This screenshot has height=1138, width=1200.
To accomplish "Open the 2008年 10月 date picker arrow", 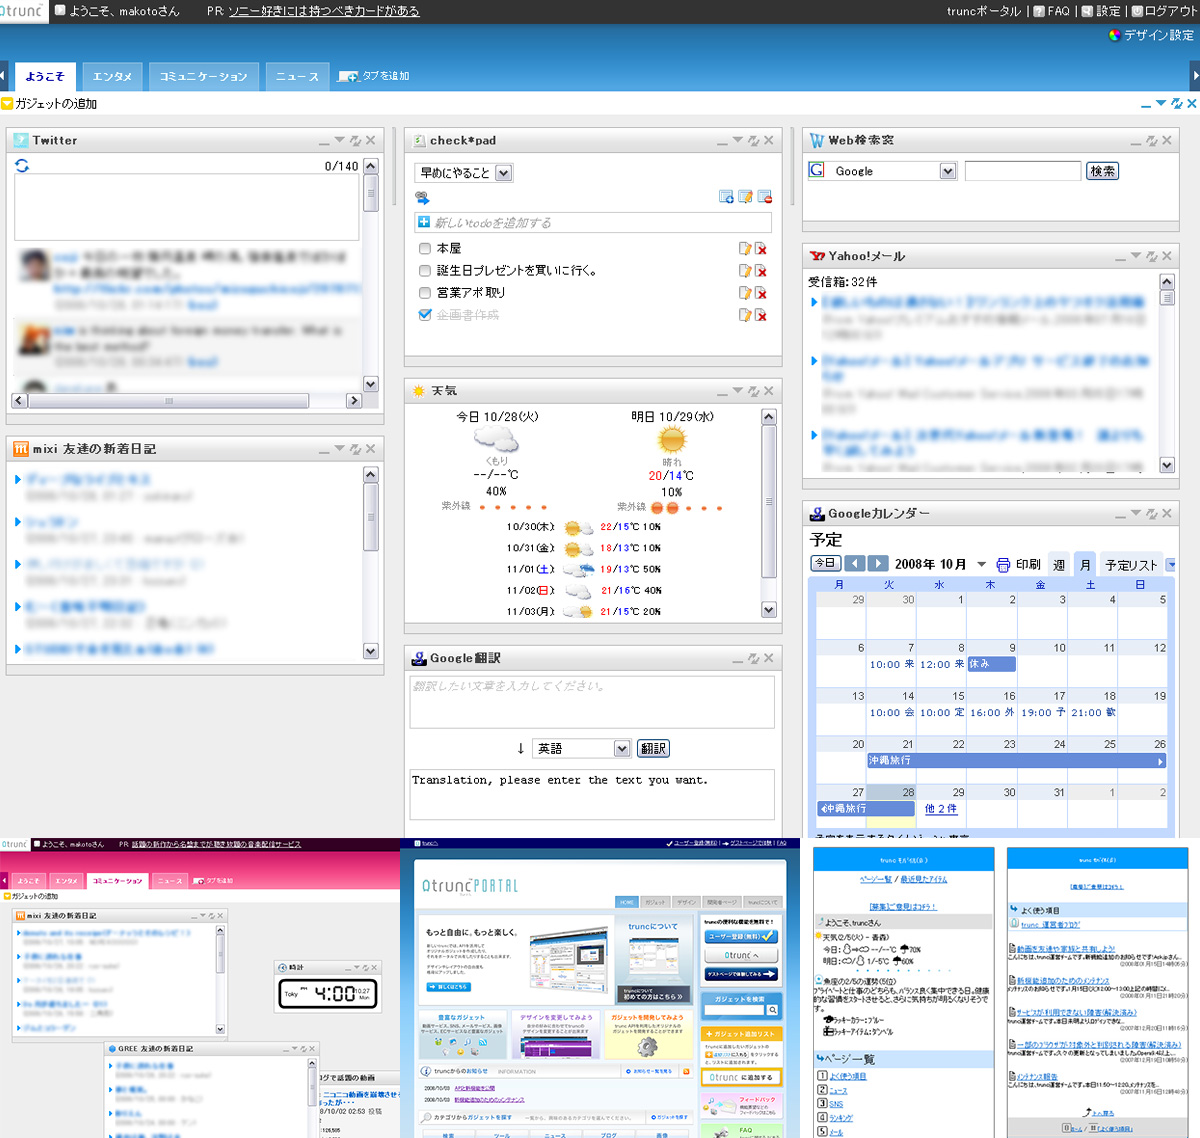I will point(982,564).
